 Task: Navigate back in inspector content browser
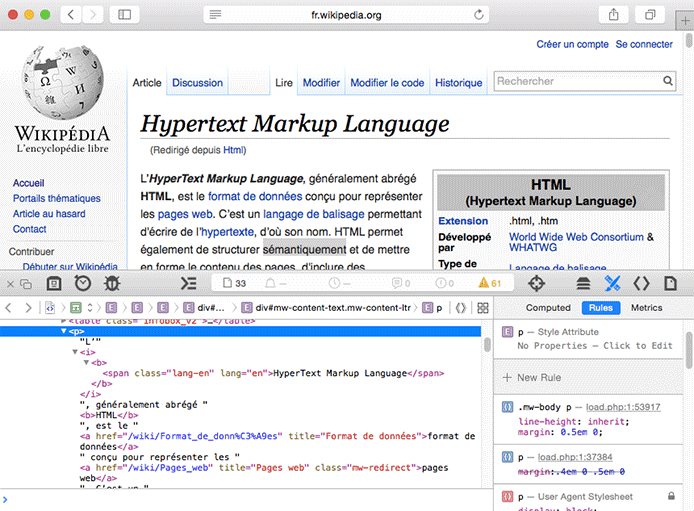coord(8,307)
